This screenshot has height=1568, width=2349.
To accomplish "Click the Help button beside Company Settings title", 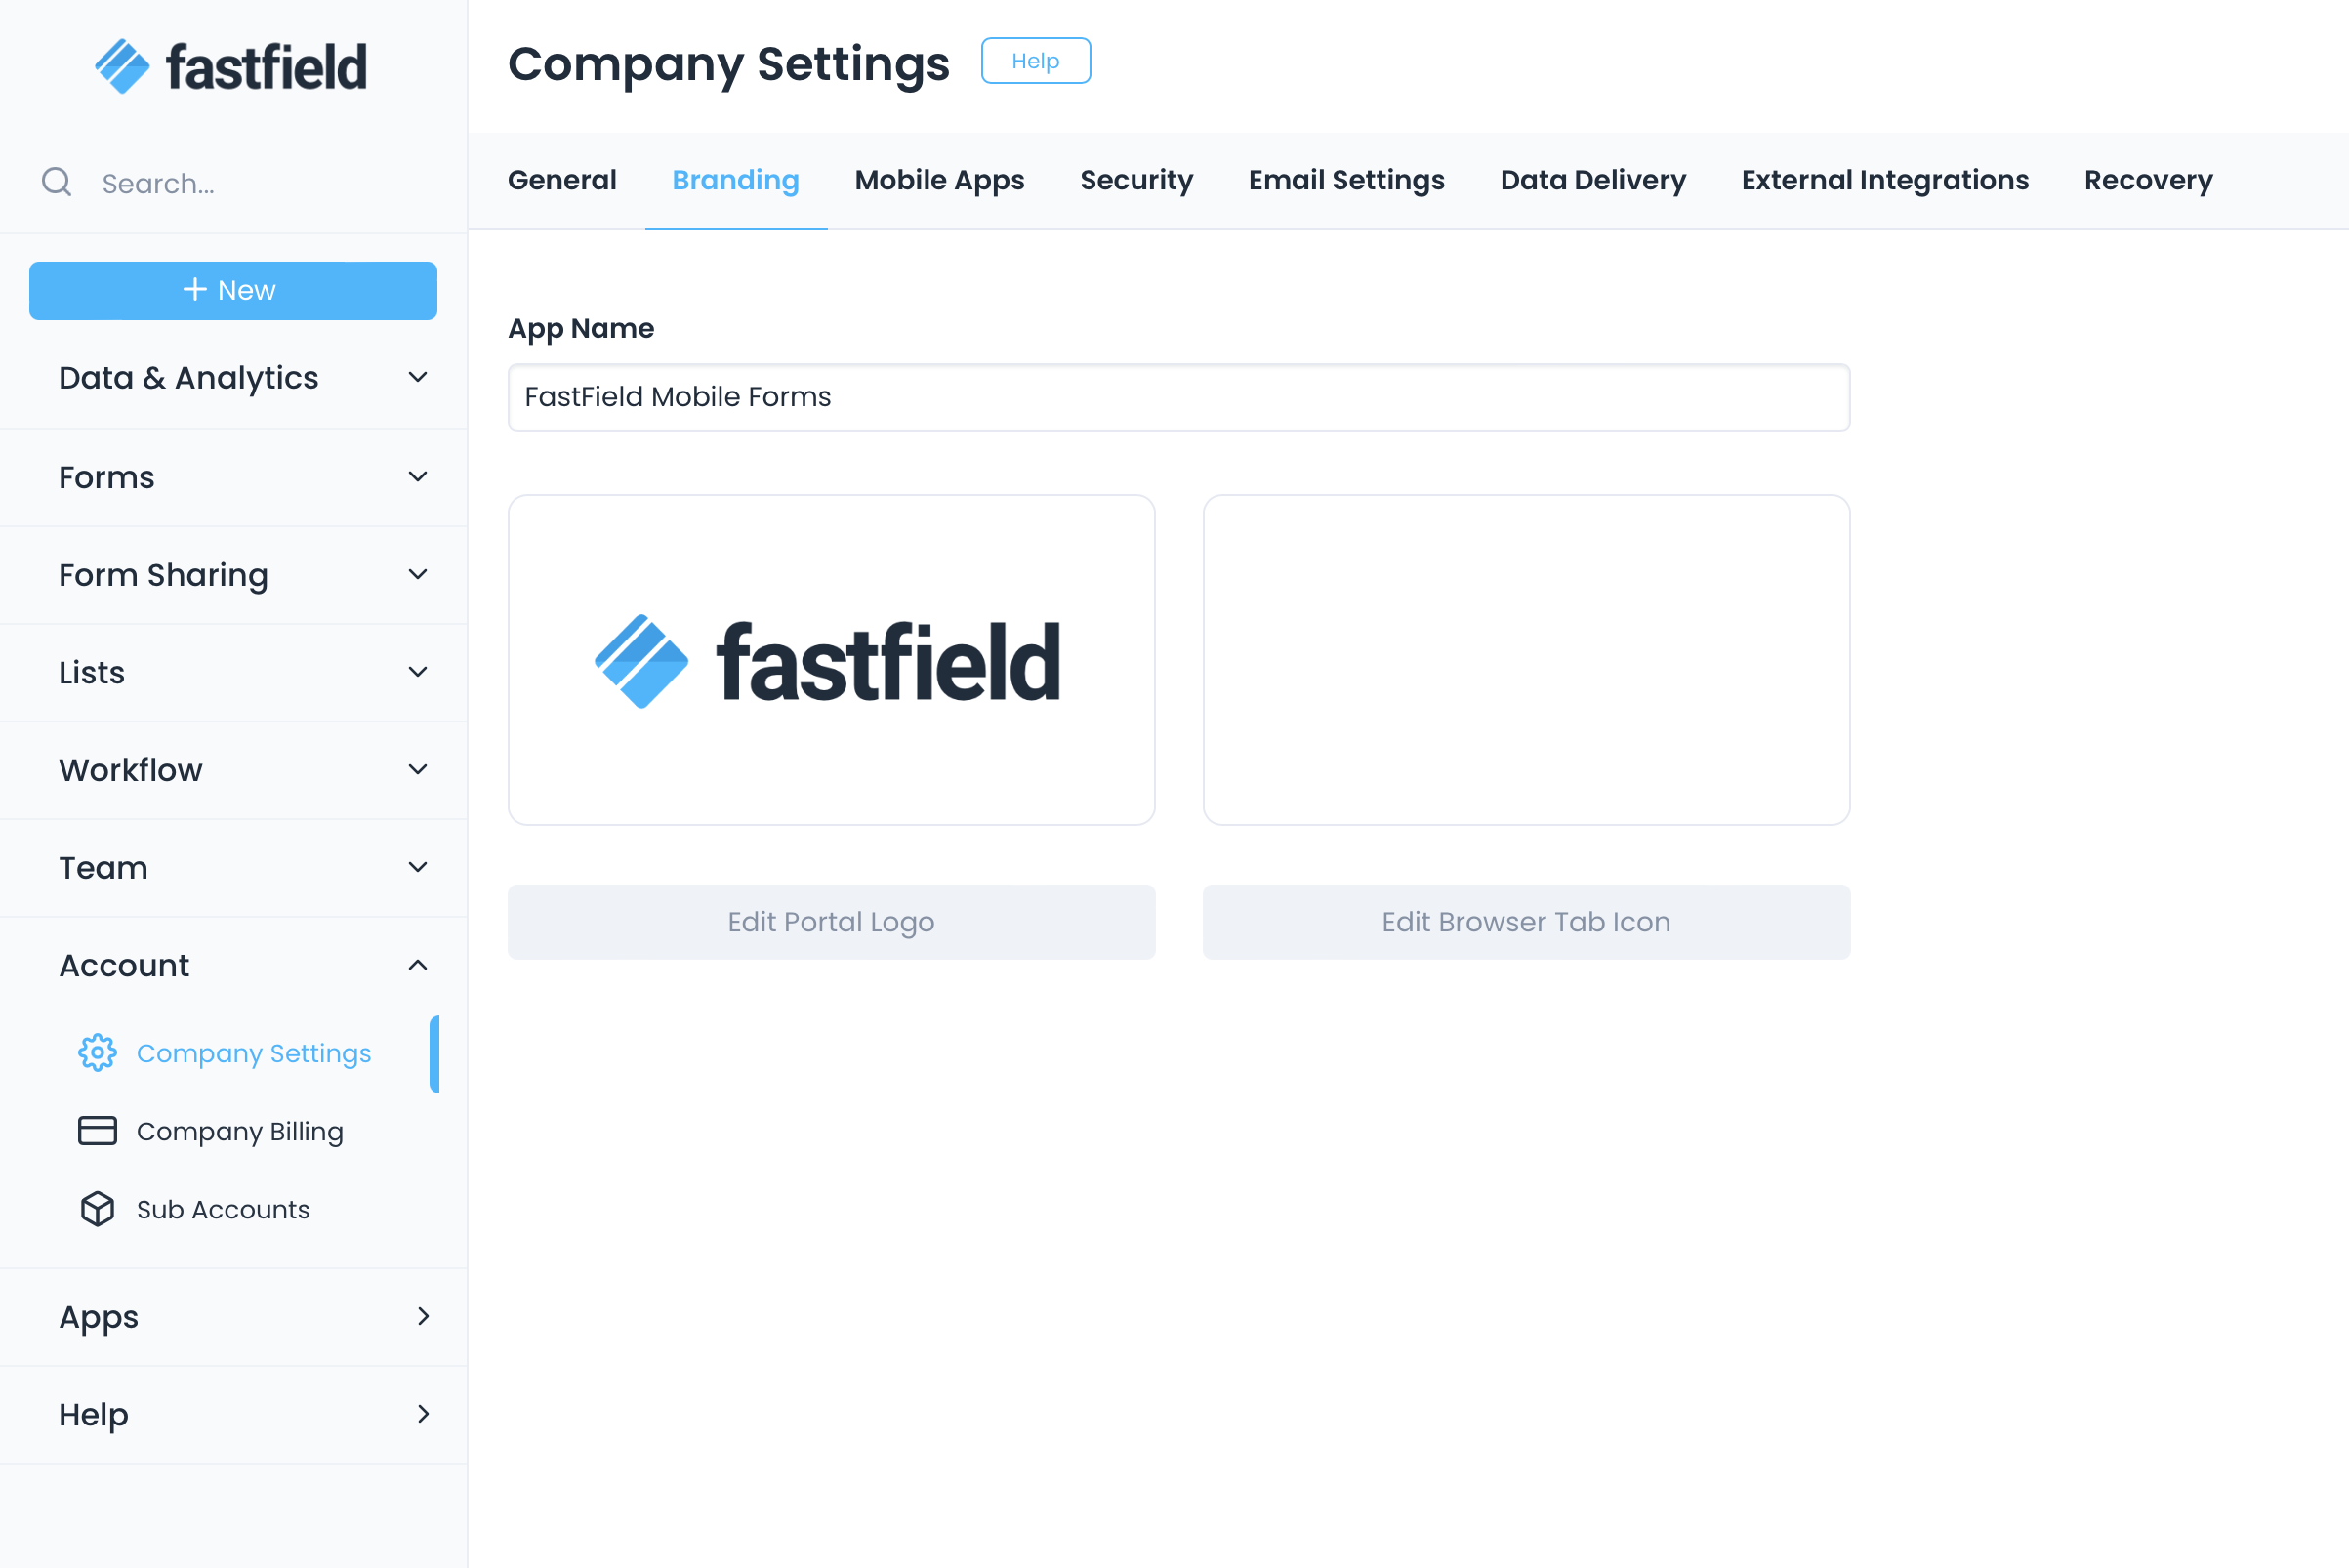I will coord(1035,61).
